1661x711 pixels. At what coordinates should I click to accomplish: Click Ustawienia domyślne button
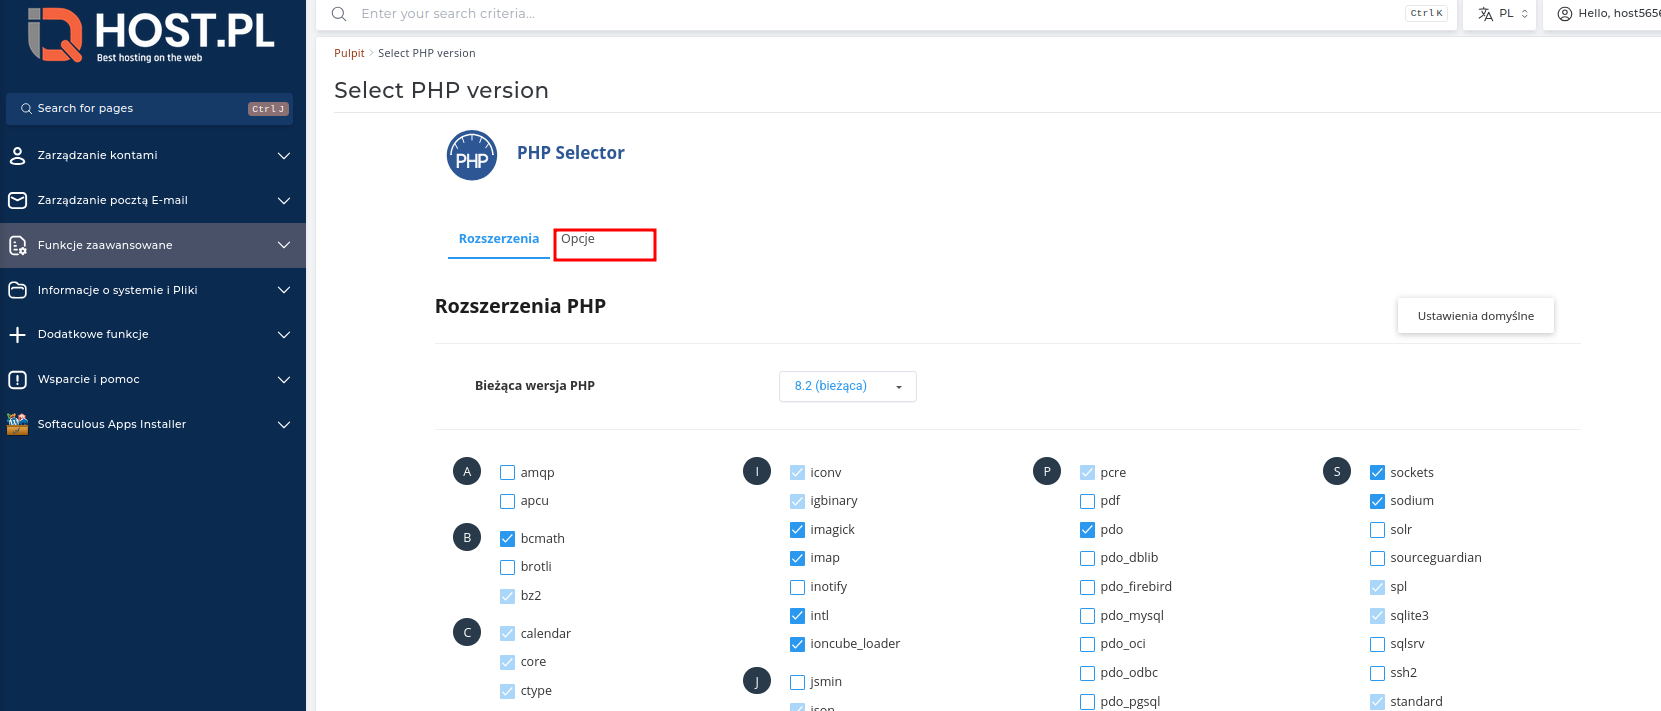(1476, 316)
